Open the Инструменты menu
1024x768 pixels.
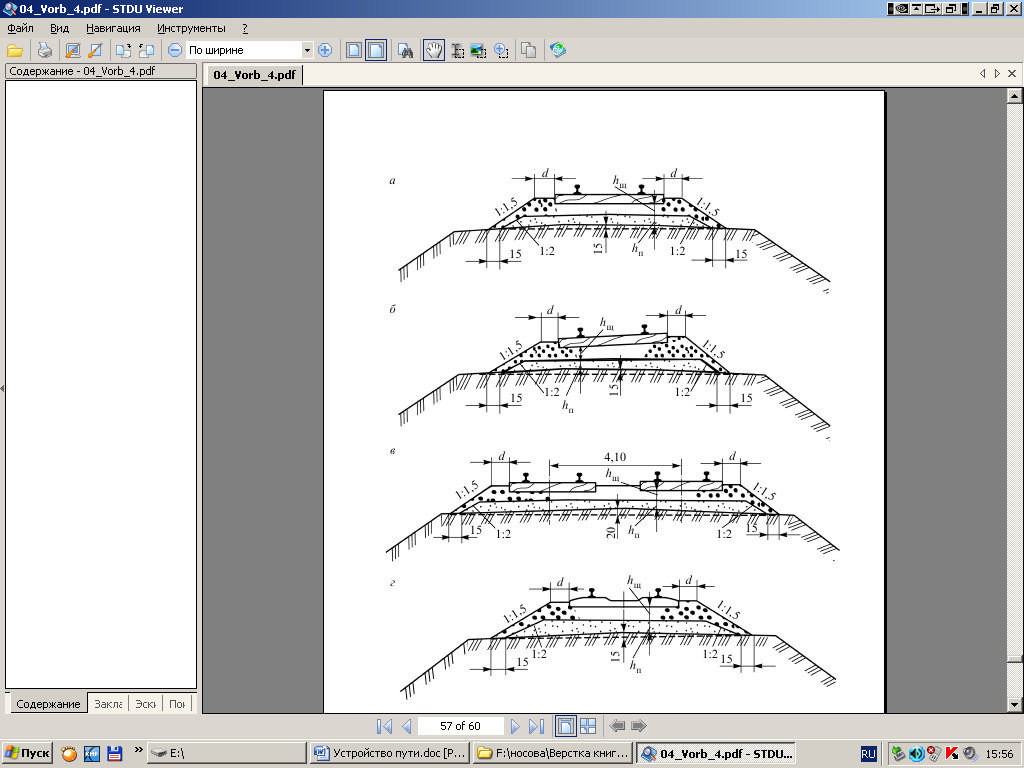tap(191, 28)
